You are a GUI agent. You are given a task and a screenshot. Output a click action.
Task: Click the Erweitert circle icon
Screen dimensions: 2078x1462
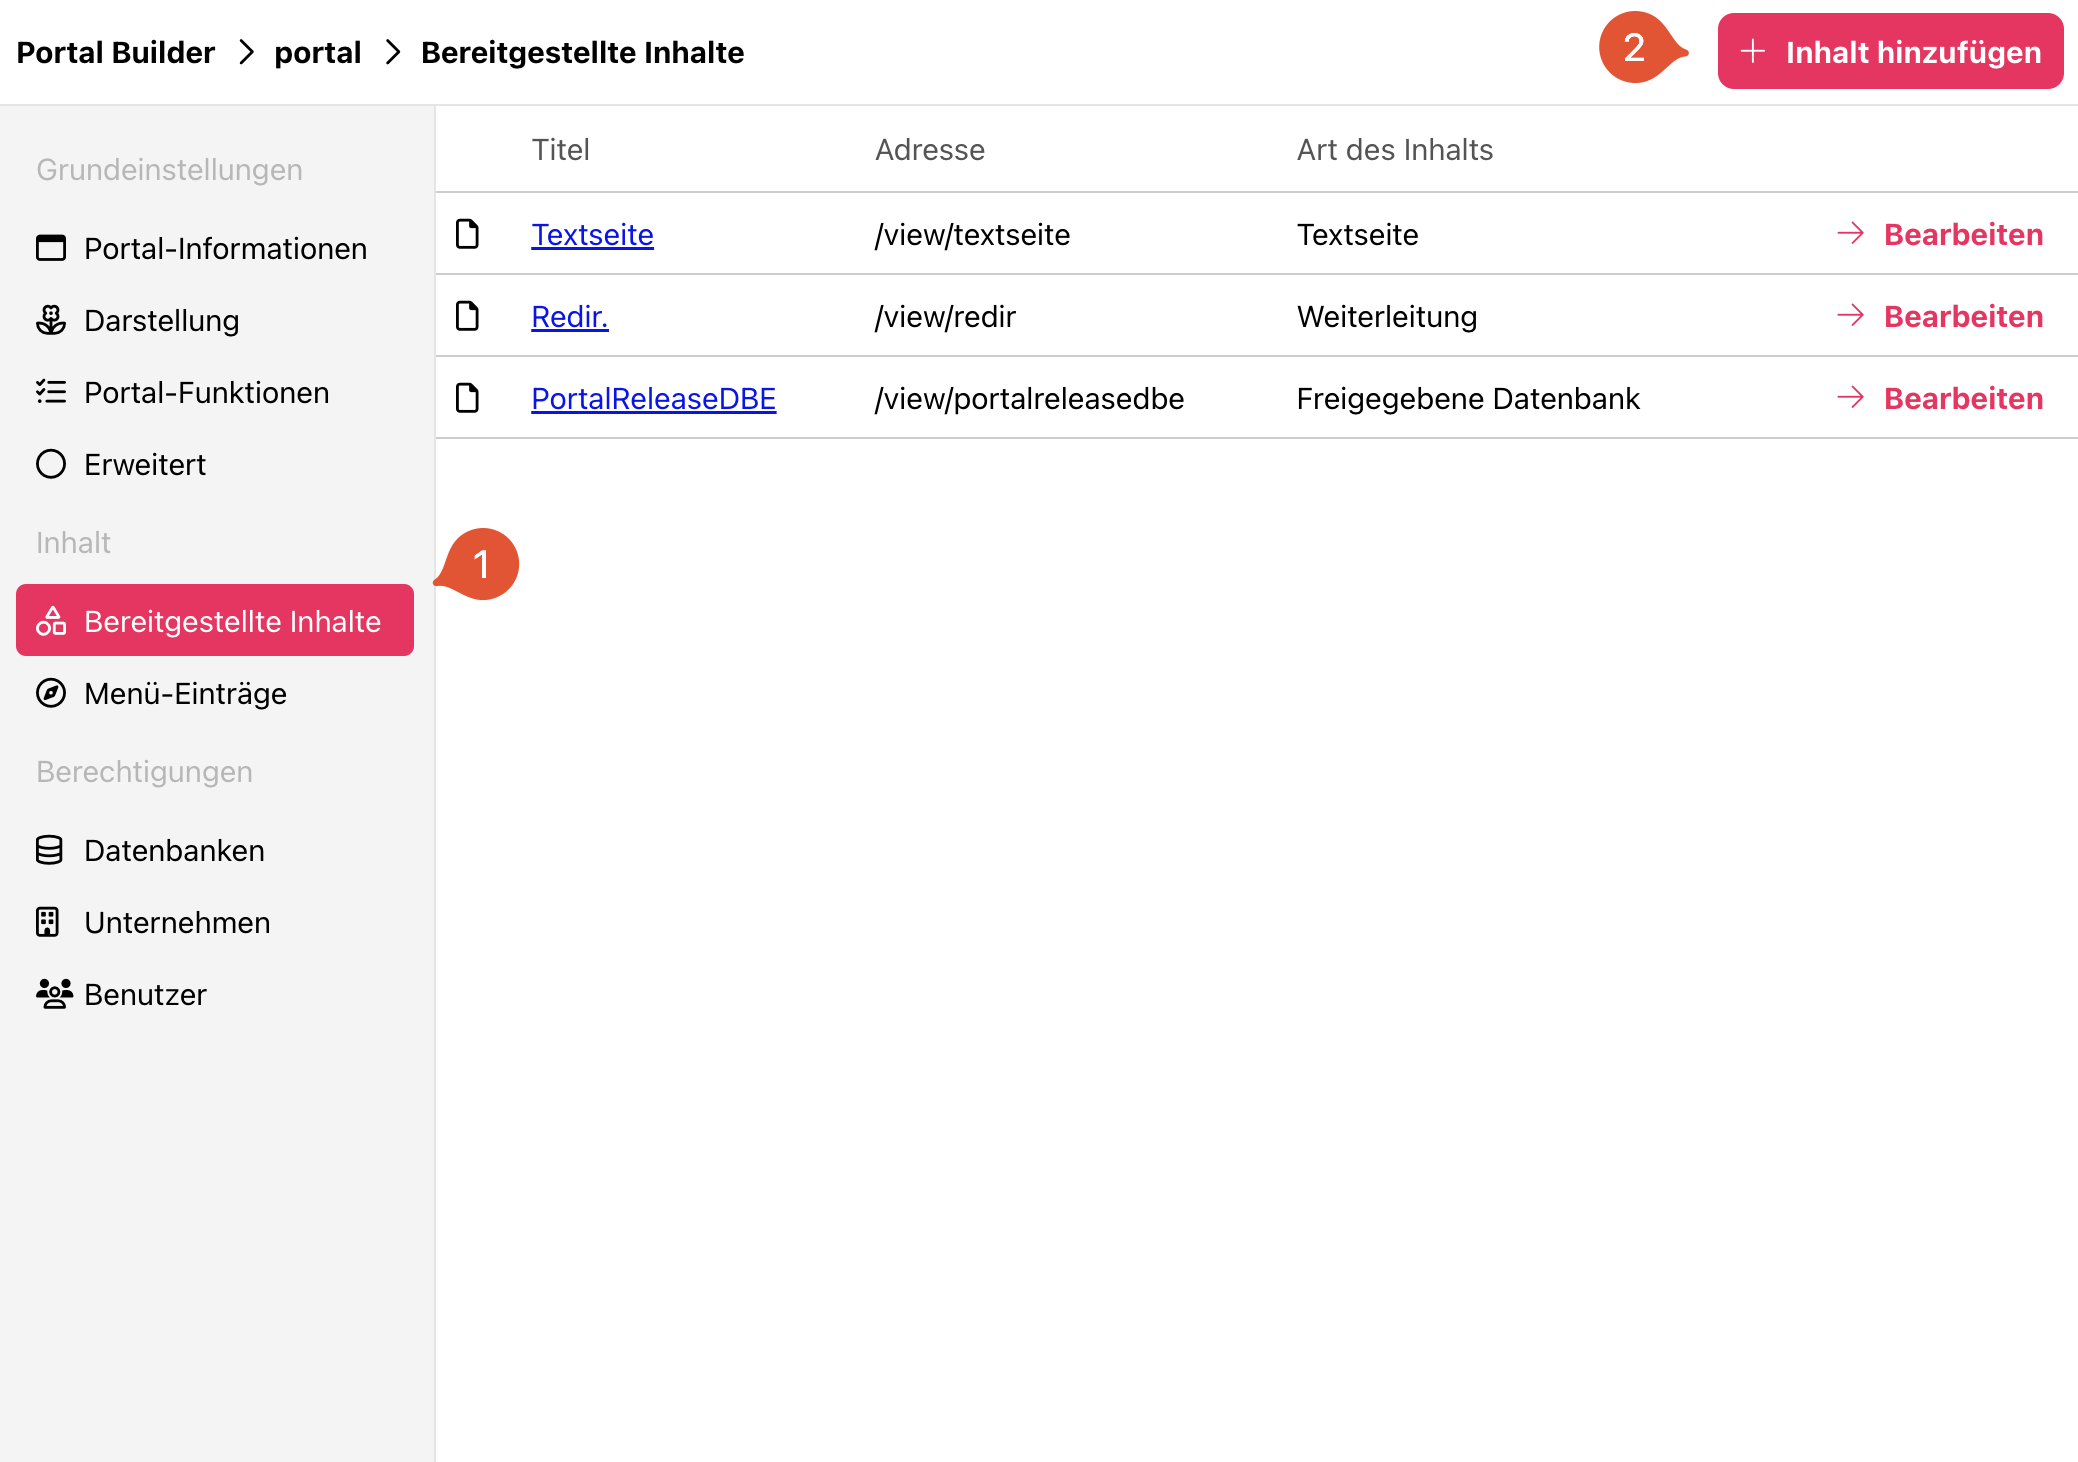[51, 464]
